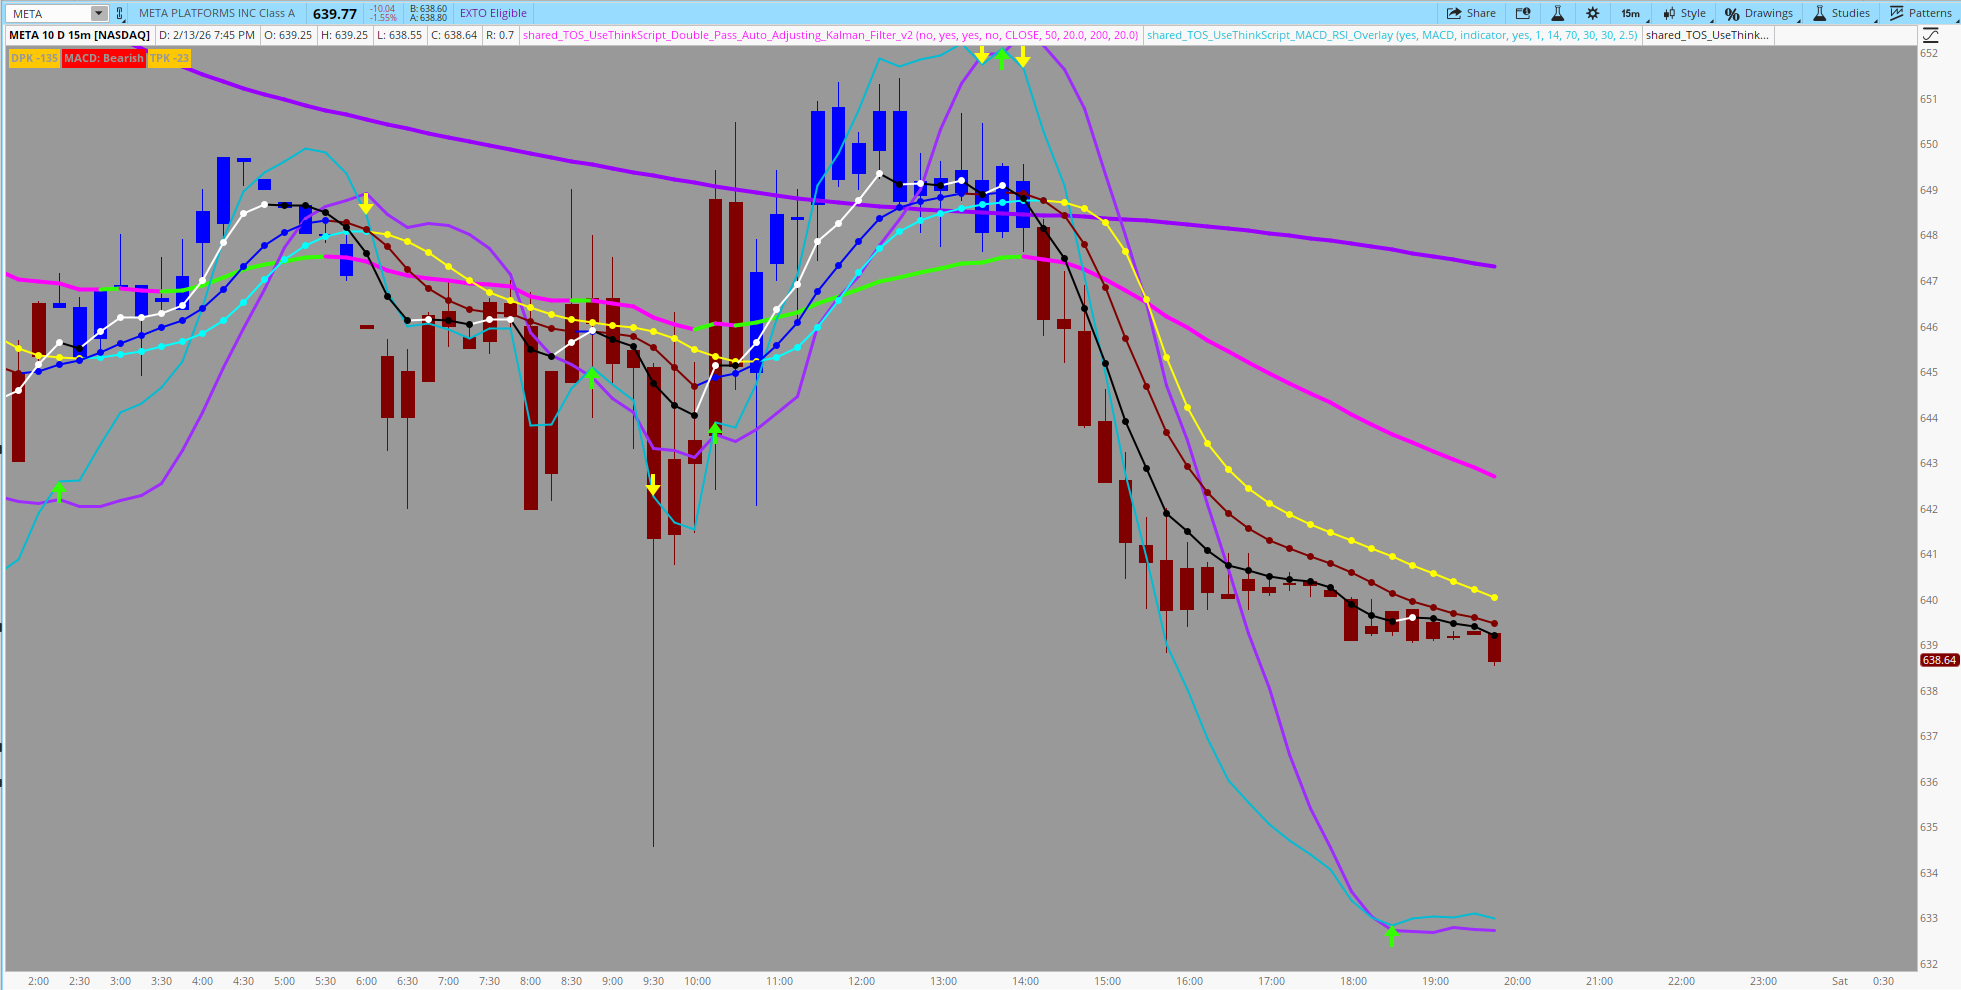Viewport: 1961px width, 990px height.
Task: Click the Share button
Action: click(1471, 13)
